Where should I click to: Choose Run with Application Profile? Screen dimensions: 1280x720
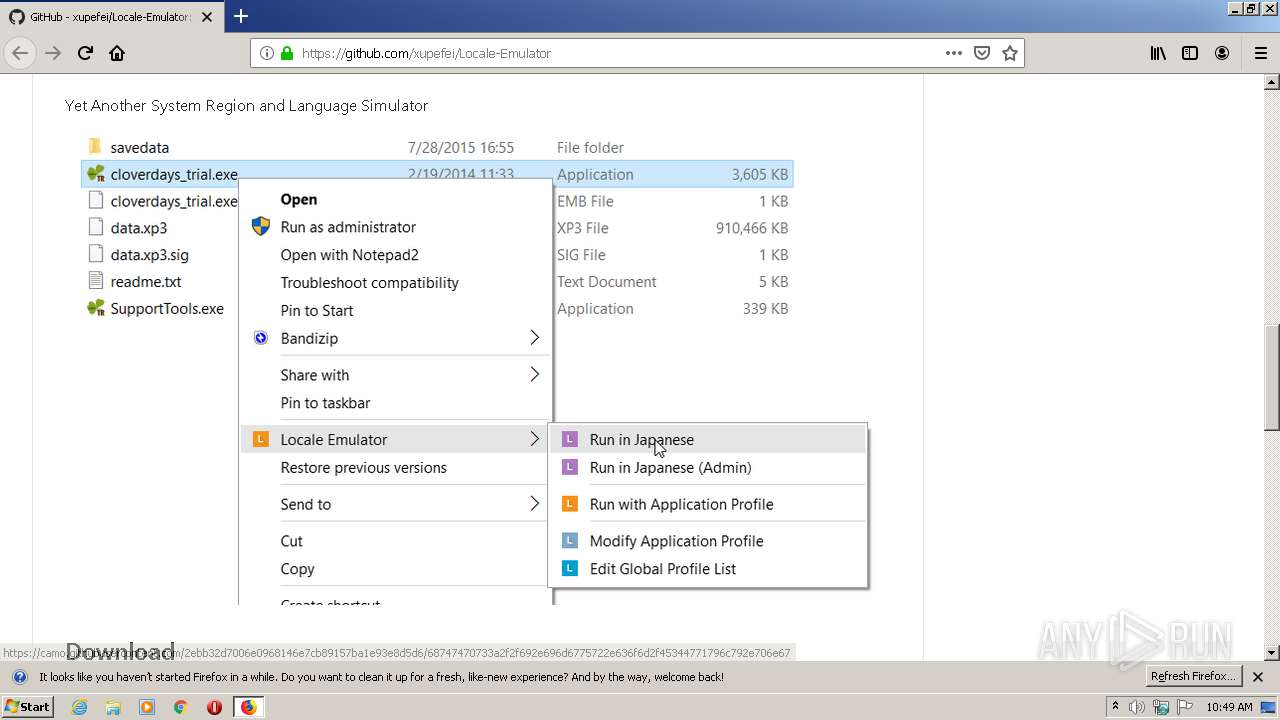click(x=707, y=504)
